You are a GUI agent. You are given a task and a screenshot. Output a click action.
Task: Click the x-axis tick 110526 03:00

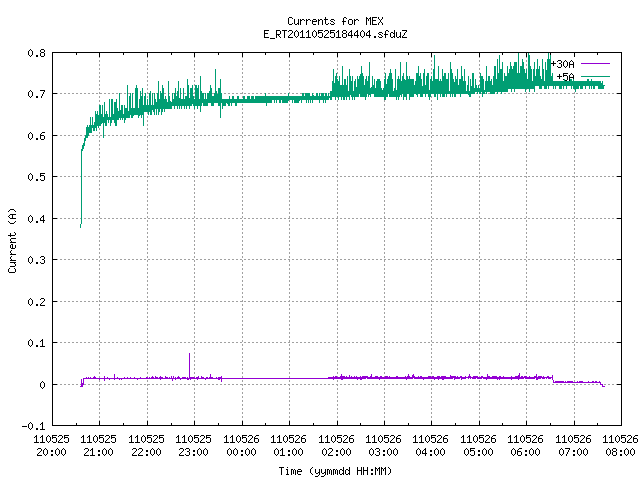click(x=384, y=446)
